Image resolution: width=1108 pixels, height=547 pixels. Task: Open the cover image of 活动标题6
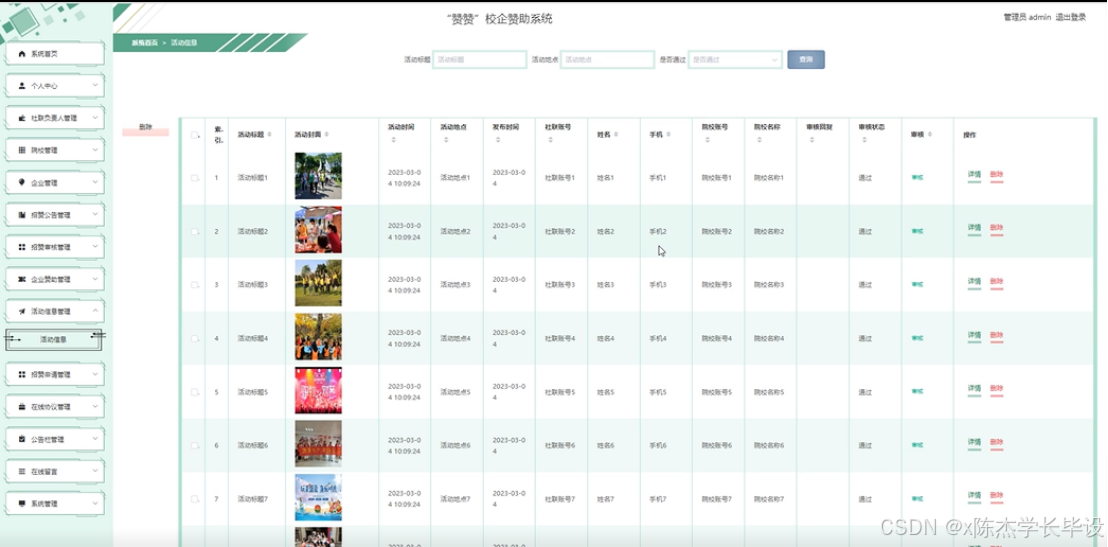click(x=318, y=444)
